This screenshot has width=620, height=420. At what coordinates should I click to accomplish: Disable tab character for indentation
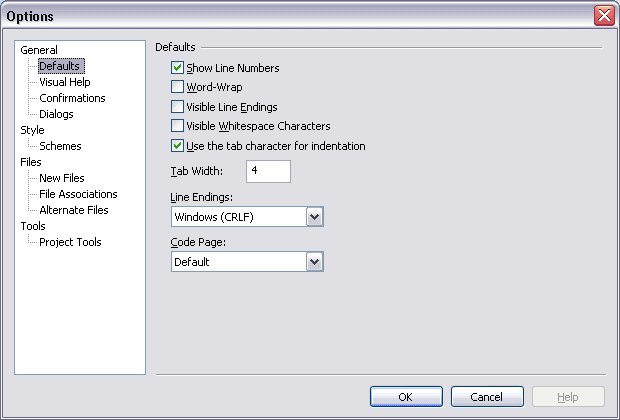(x=178, y=146)
